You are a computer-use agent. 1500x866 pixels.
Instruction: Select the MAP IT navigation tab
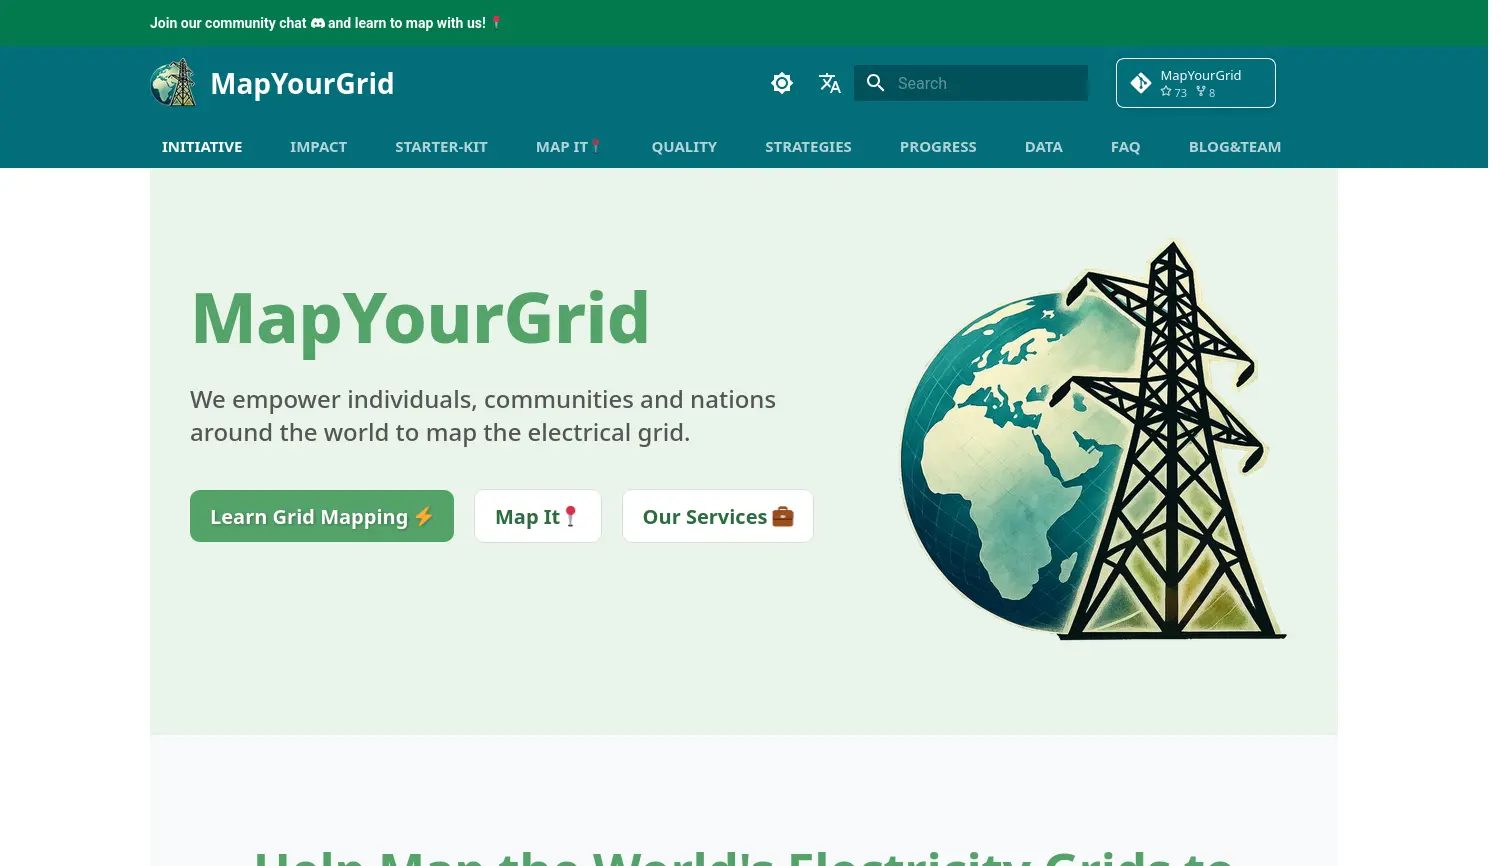568,147
